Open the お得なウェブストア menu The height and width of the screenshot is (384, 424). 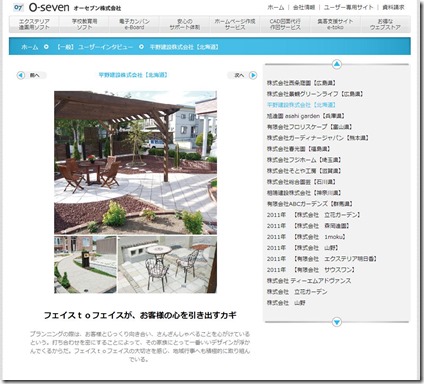tap(385, 24)
